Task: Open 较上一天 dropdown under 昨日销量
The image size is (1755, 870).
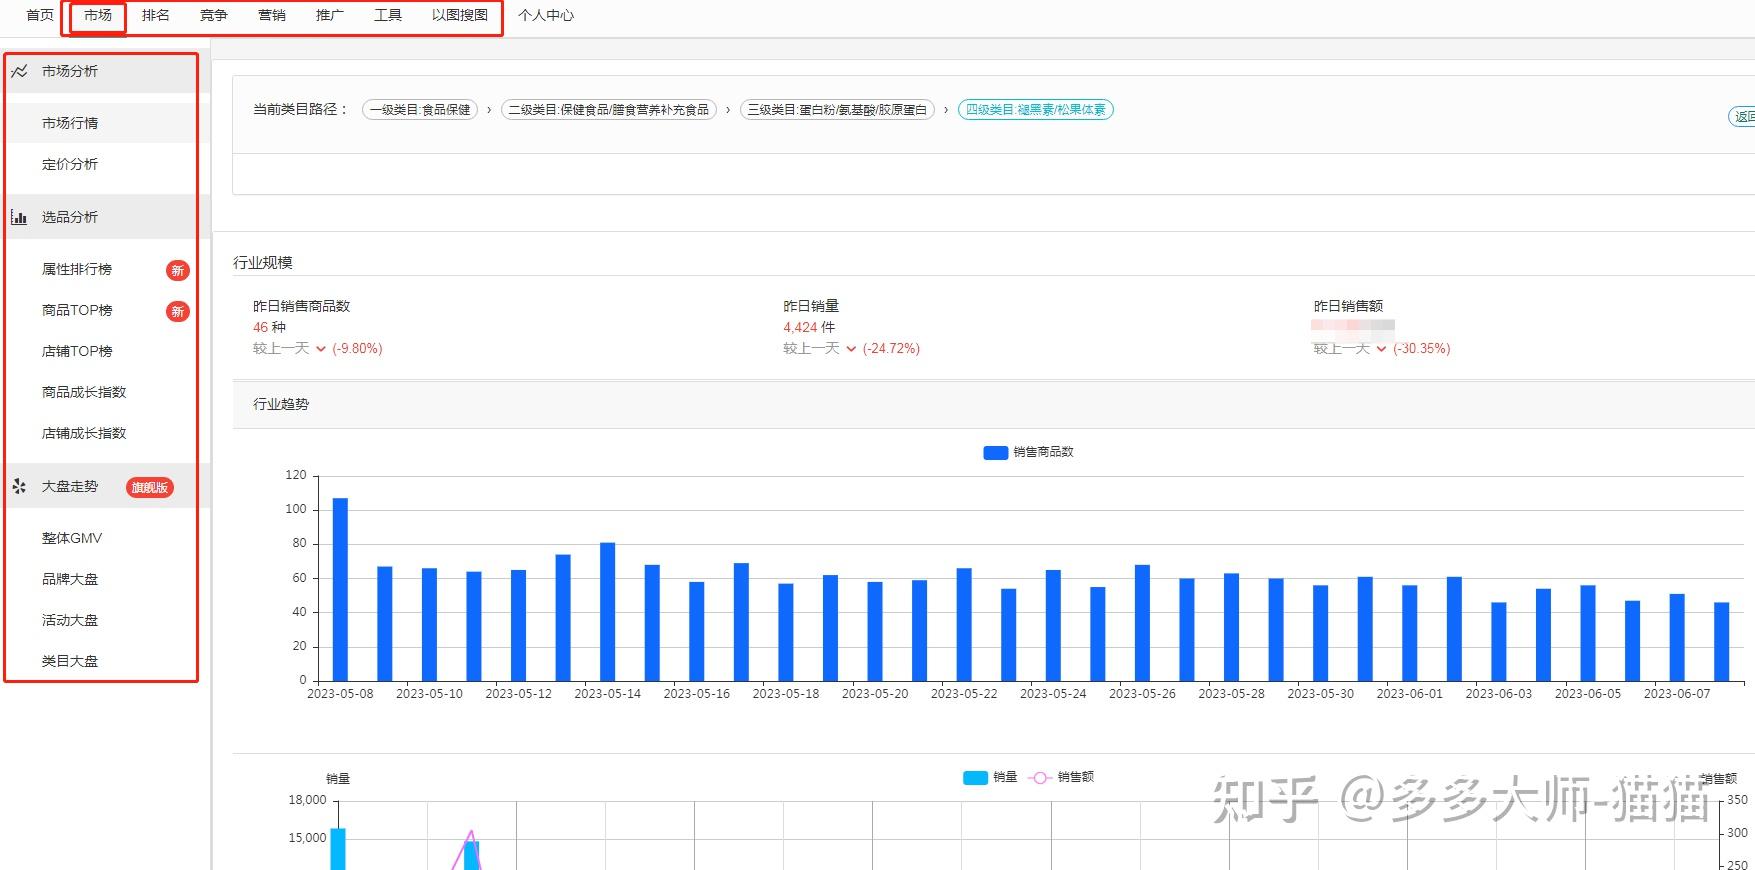Action: tap(850, 349)
